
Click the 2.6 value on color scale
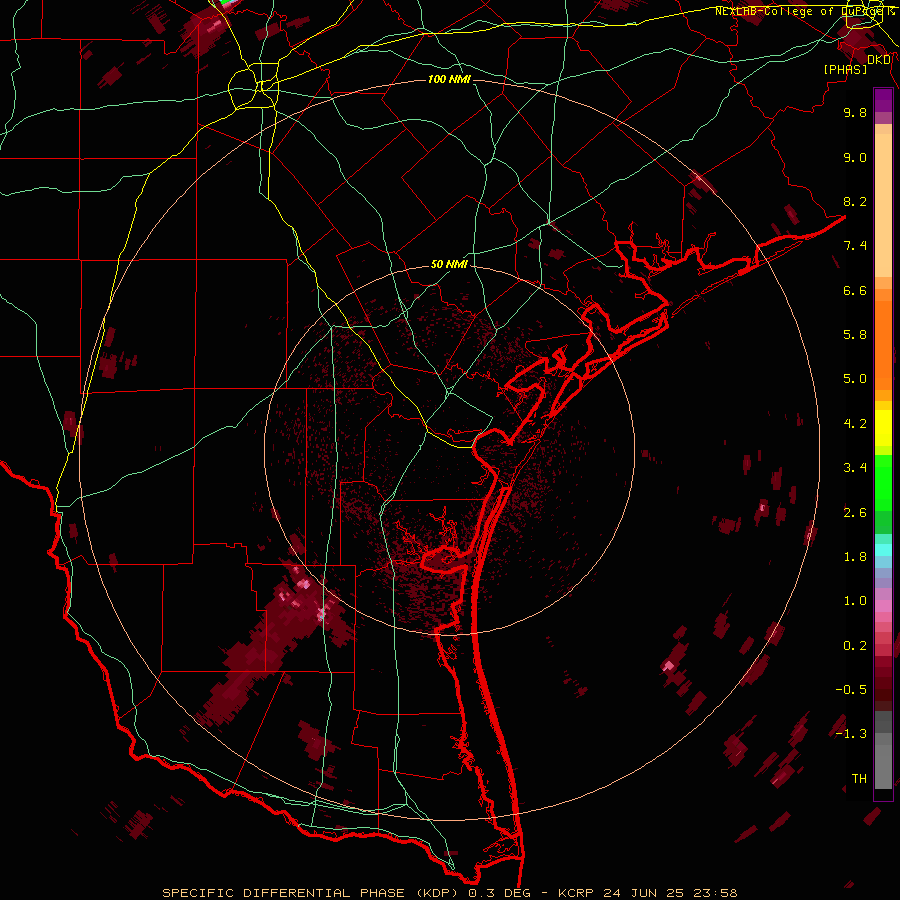coord(855,513)
